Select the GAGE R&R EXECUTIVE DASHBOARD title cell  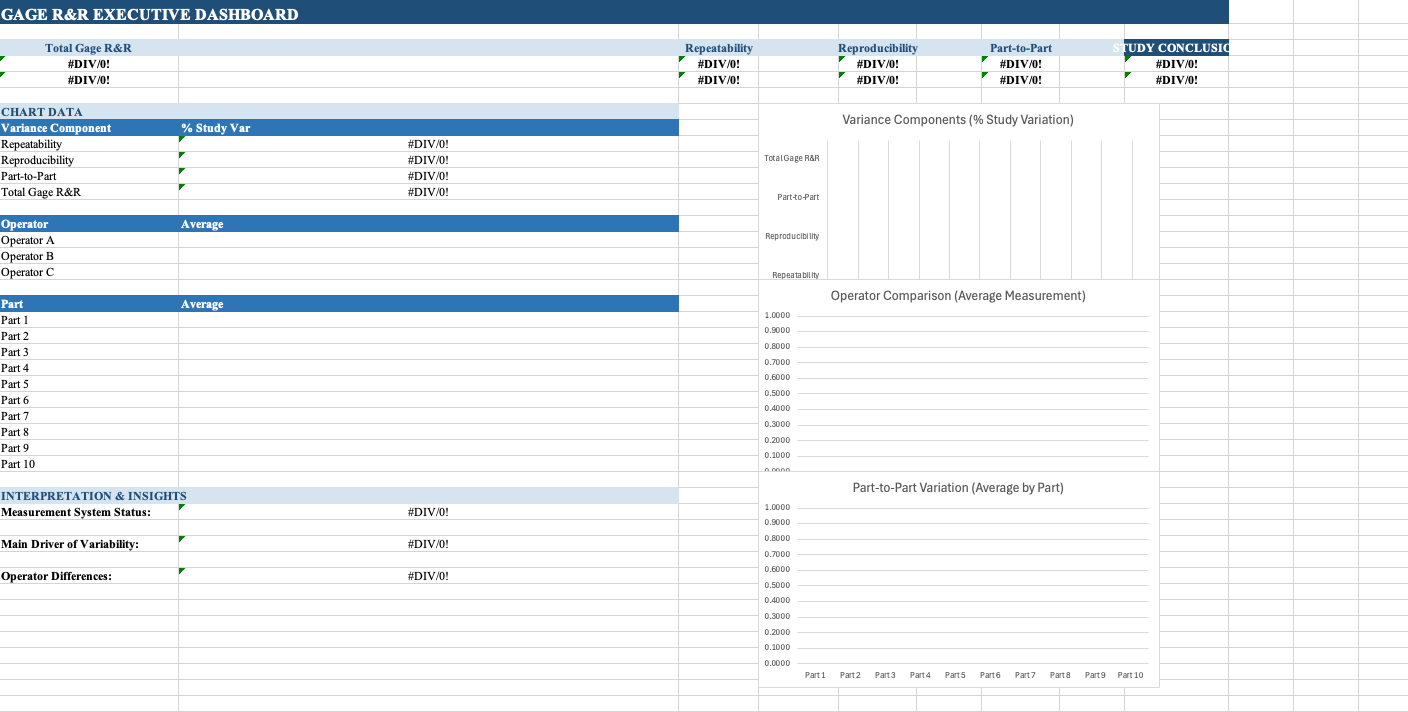click(150, 14)
